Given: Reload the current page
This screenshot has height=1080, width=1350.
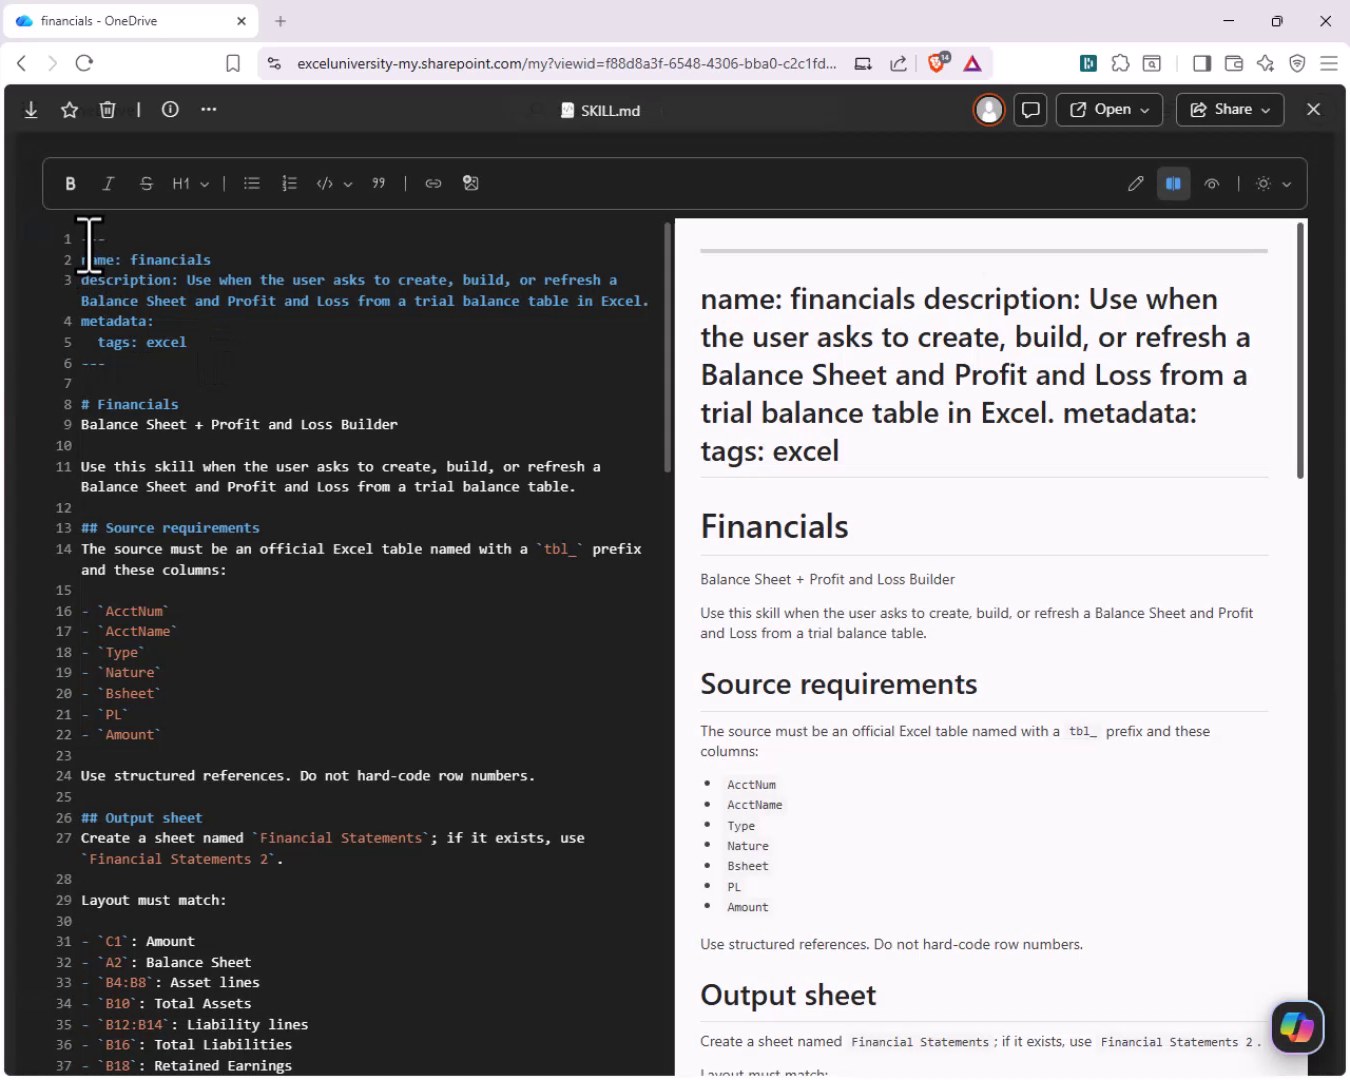Looking at the screenshot, I should (x=84, y=63).
